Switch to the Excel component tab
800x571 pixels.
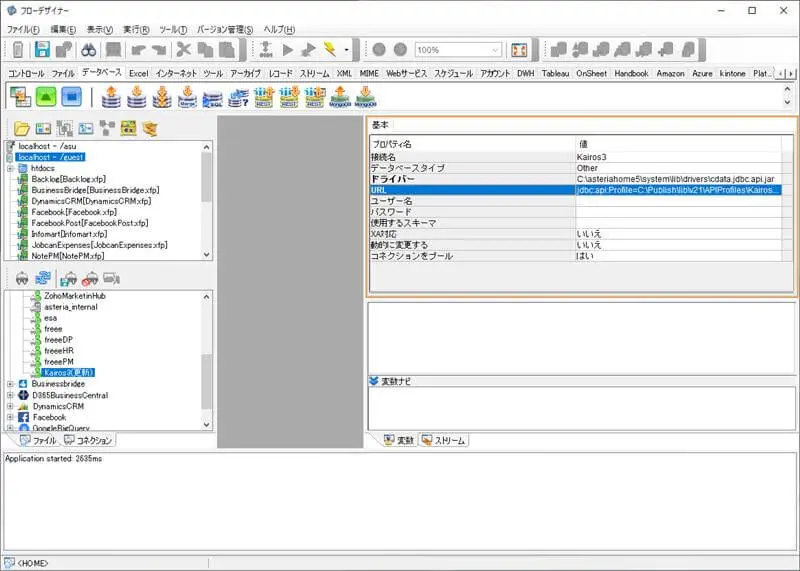click(x=138, y=73)
